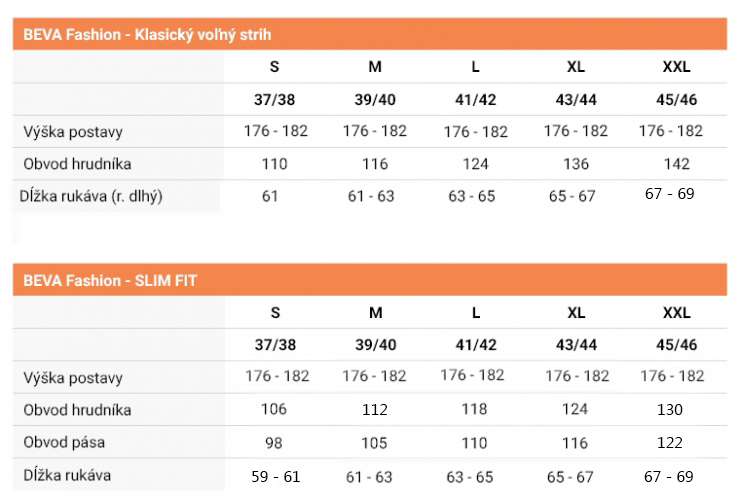
Task: Select the waist value 105 cell
Action: (x=374, y=442)
